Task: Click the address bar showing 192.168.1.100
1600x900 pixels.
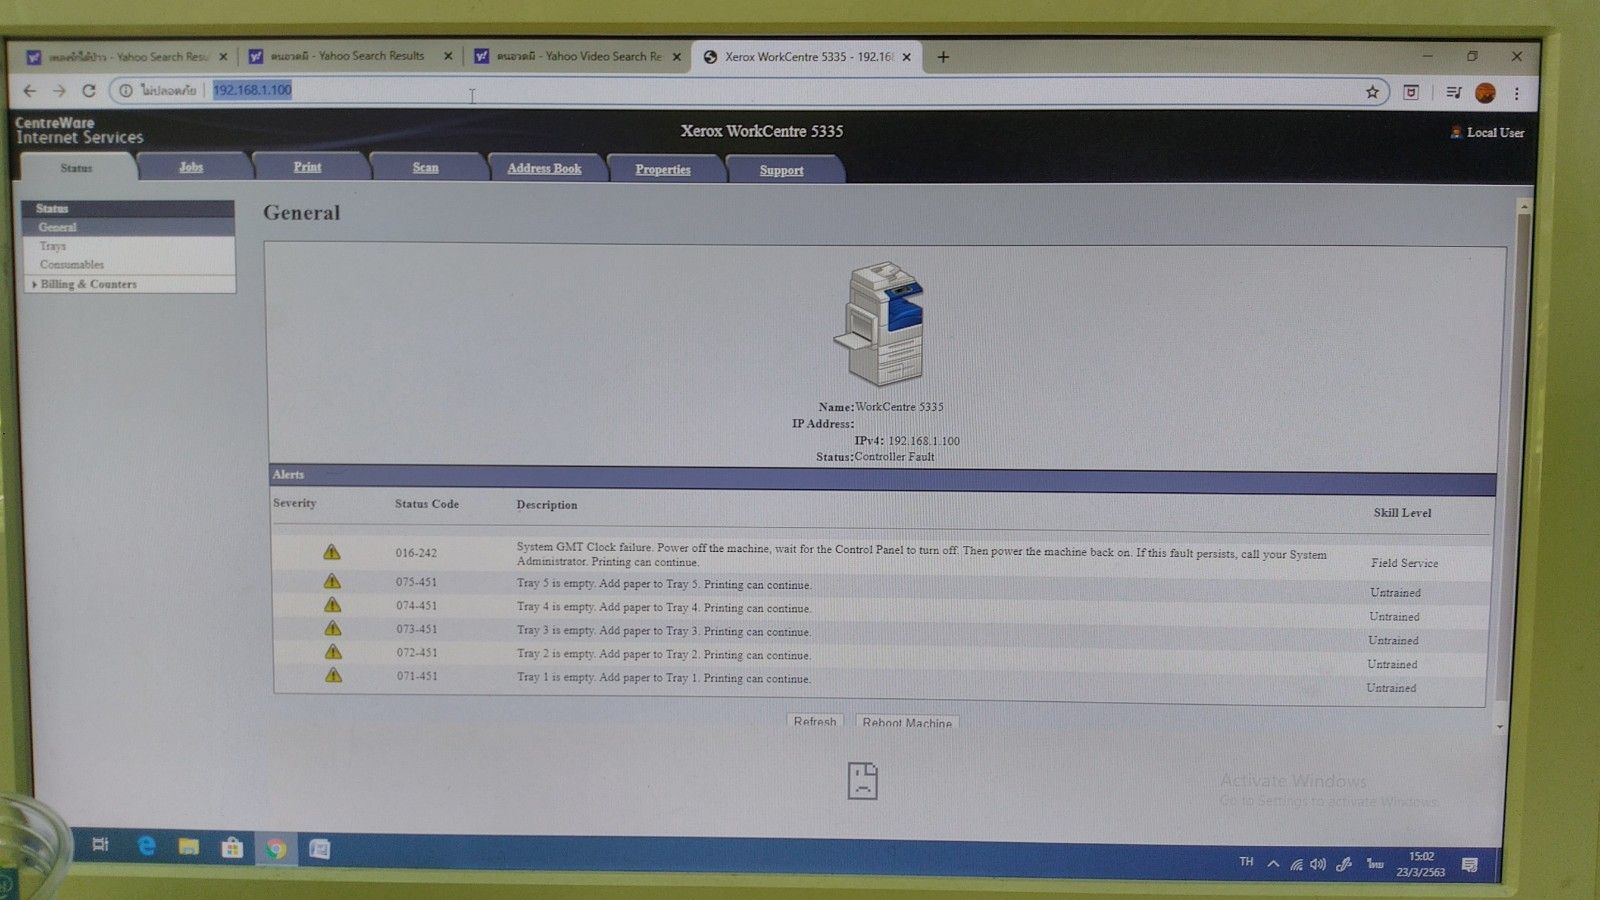Action: pyautogui.click(x=700, y=91)
